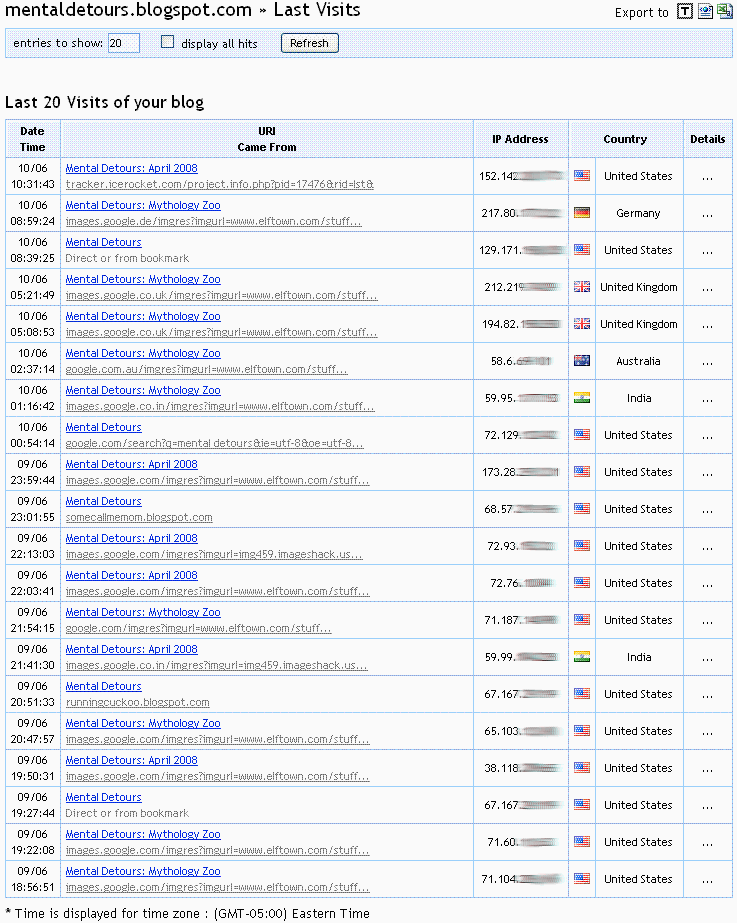Open the tracker.icerocket.com referrer link
Screen dimensions: 737x923
tap(220, 184)
